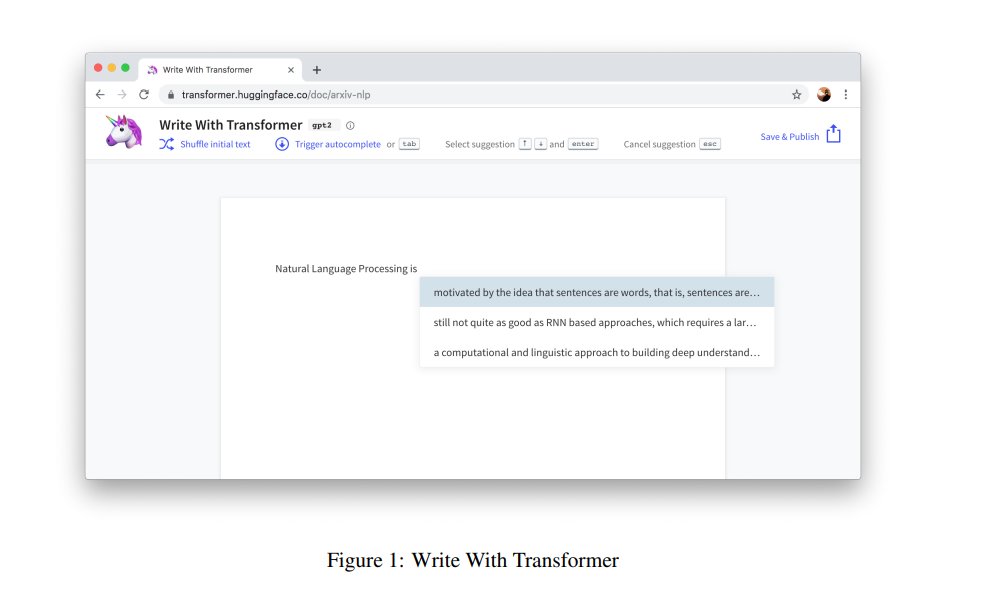
Task: Click the gpt2 model badge
Action: tap(322, 126)
